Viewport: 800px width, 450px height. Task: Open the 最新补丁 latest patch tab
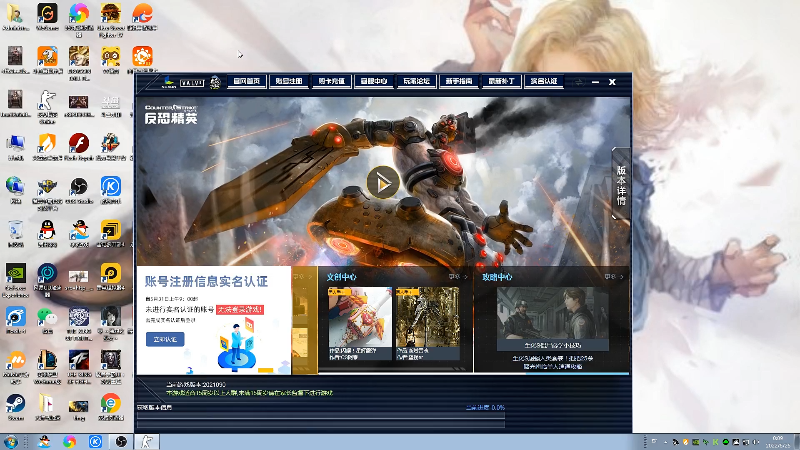[x=502, y=81]
